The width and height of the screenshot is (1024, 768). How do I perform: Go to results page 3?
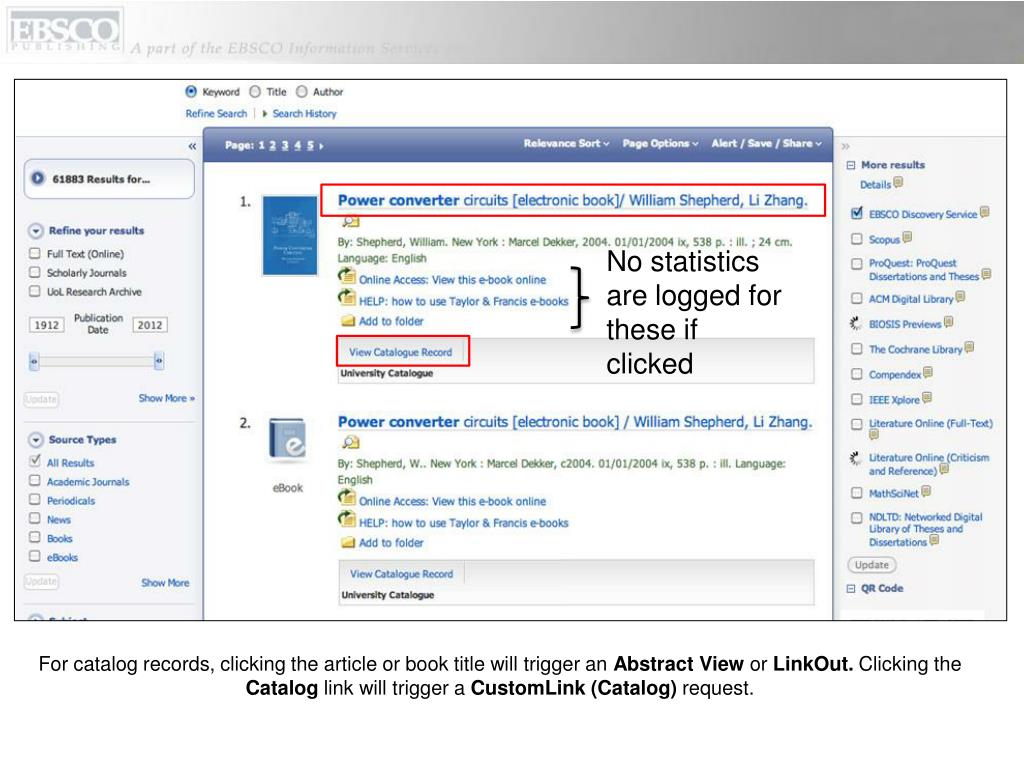coord(285,146)
